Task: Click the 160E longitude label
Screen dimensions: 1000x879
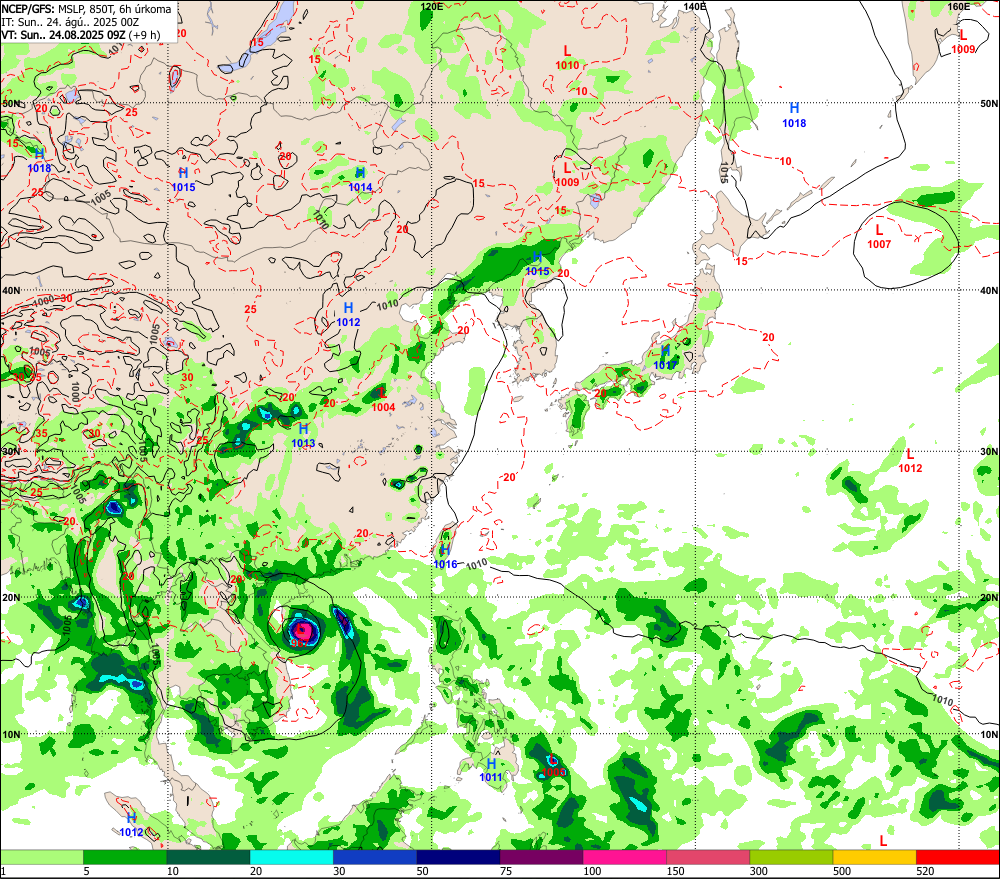Action: 959,6
